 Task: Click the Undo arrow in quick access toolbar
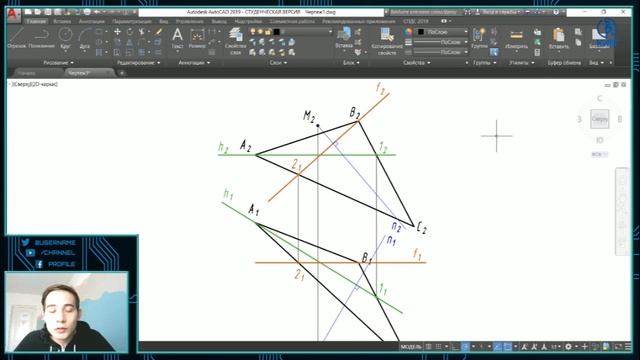96,12
